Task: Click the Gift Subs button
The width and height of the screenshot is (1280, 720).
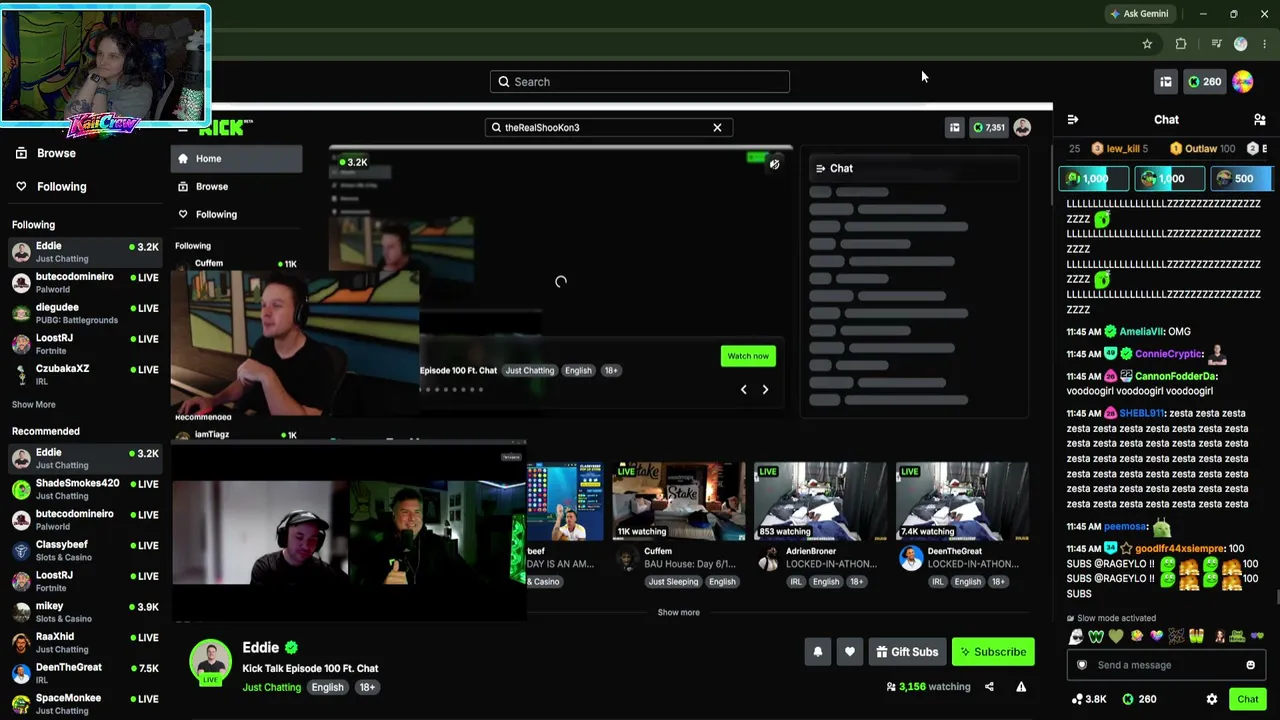Action: pos(907,652)
